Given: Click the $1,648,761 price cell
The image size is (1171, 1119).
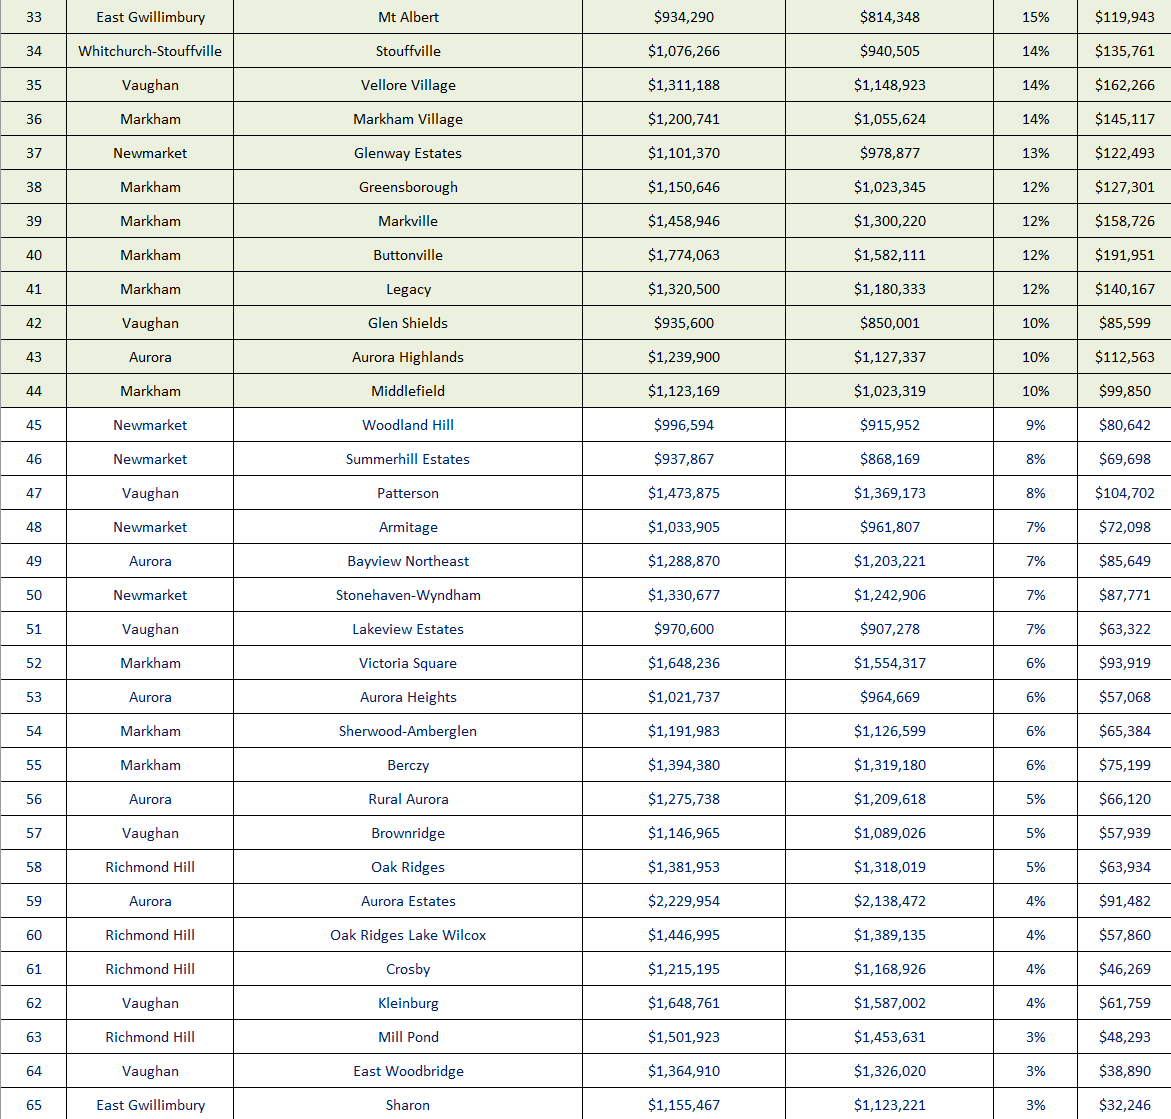Looking at the screenshot, I should [x=683, y=1002].
